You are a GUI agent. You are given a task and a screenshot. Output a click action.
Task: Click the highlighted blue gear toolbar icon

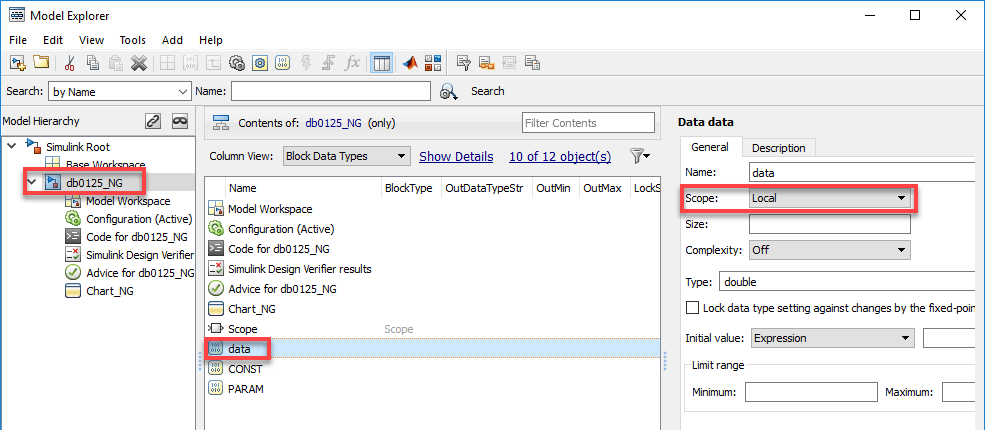click(260, 63)
